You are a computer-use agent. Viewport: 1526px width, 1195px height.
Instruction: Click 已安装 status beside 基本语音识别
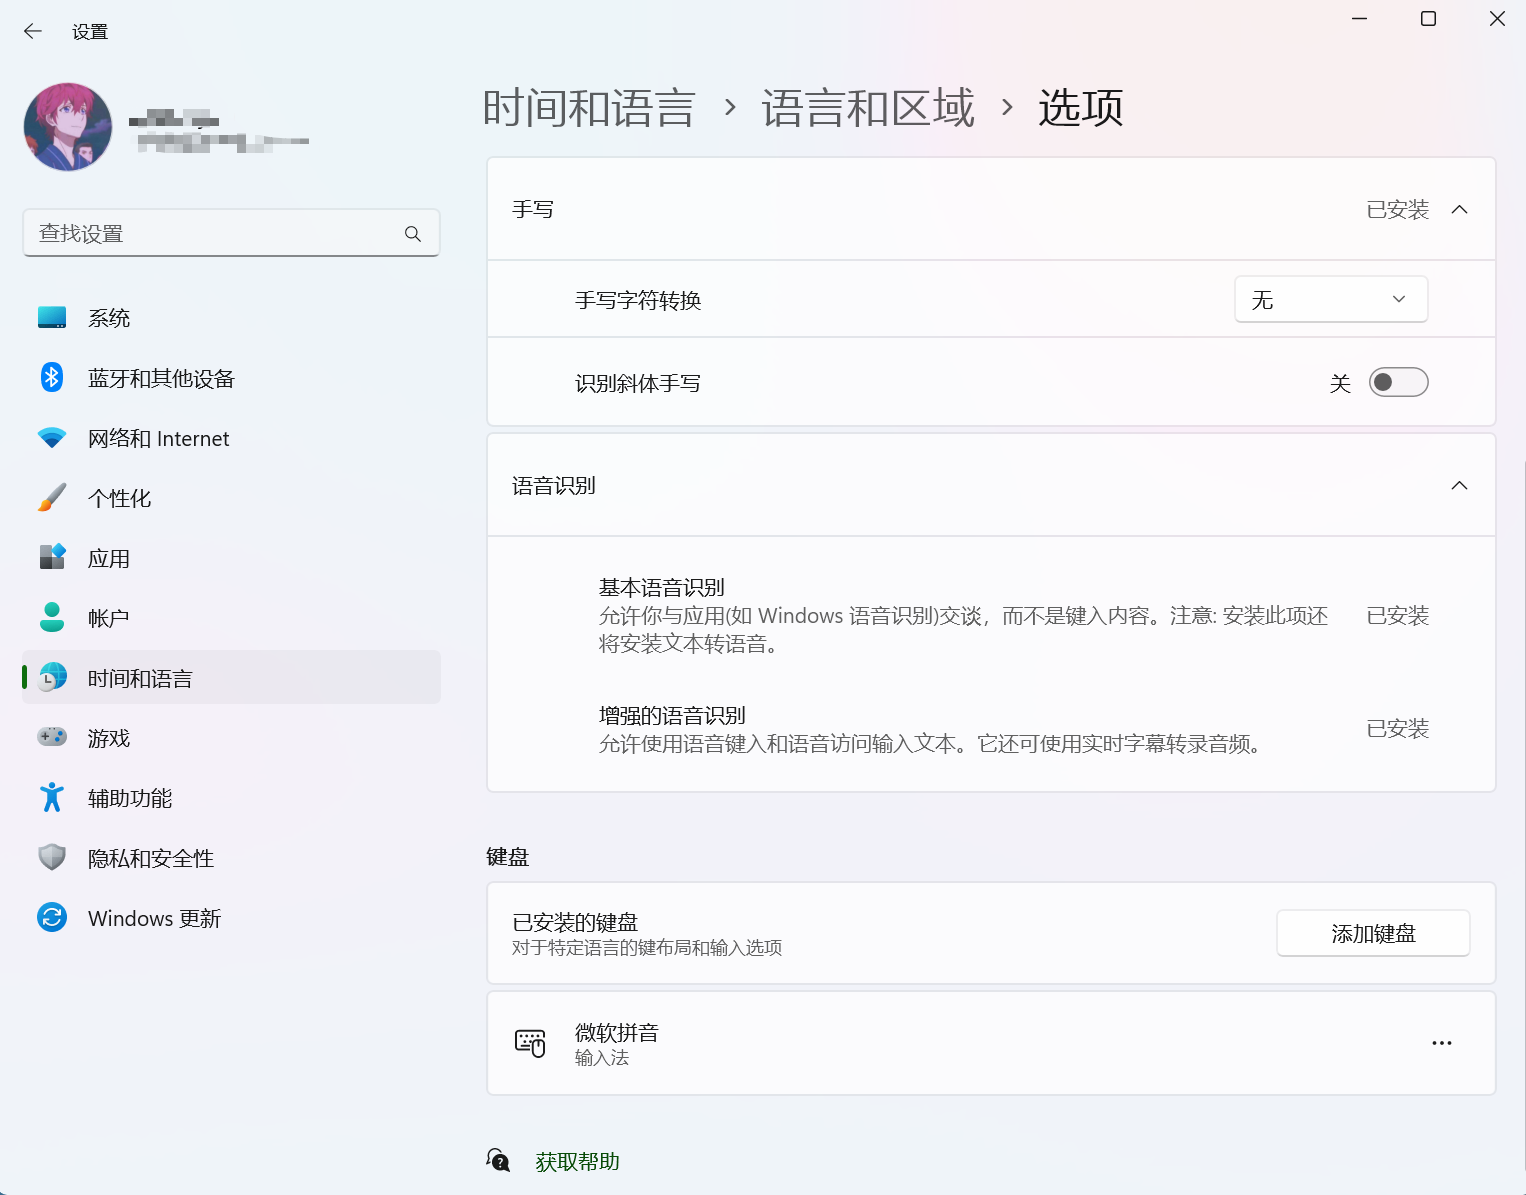(x=1398, y=616)
